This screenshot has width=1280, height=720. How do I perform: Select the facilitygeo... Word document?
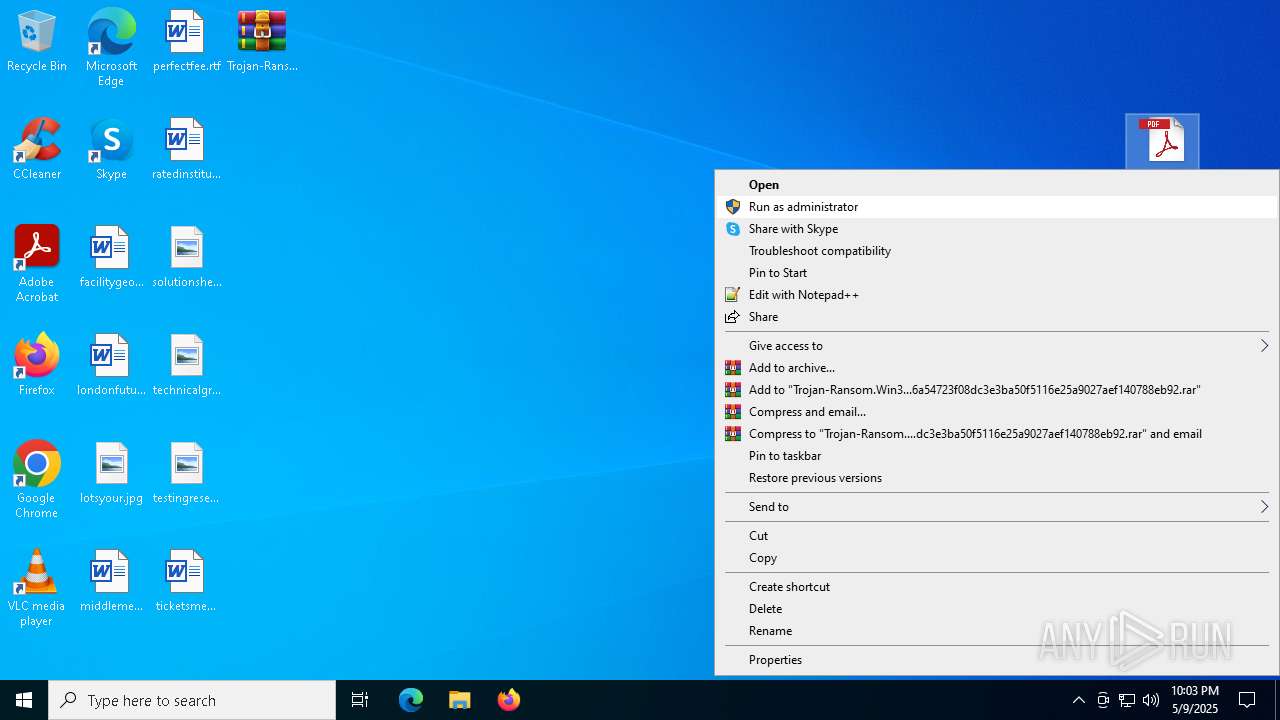pyautogui.click(x=111, y=258)
